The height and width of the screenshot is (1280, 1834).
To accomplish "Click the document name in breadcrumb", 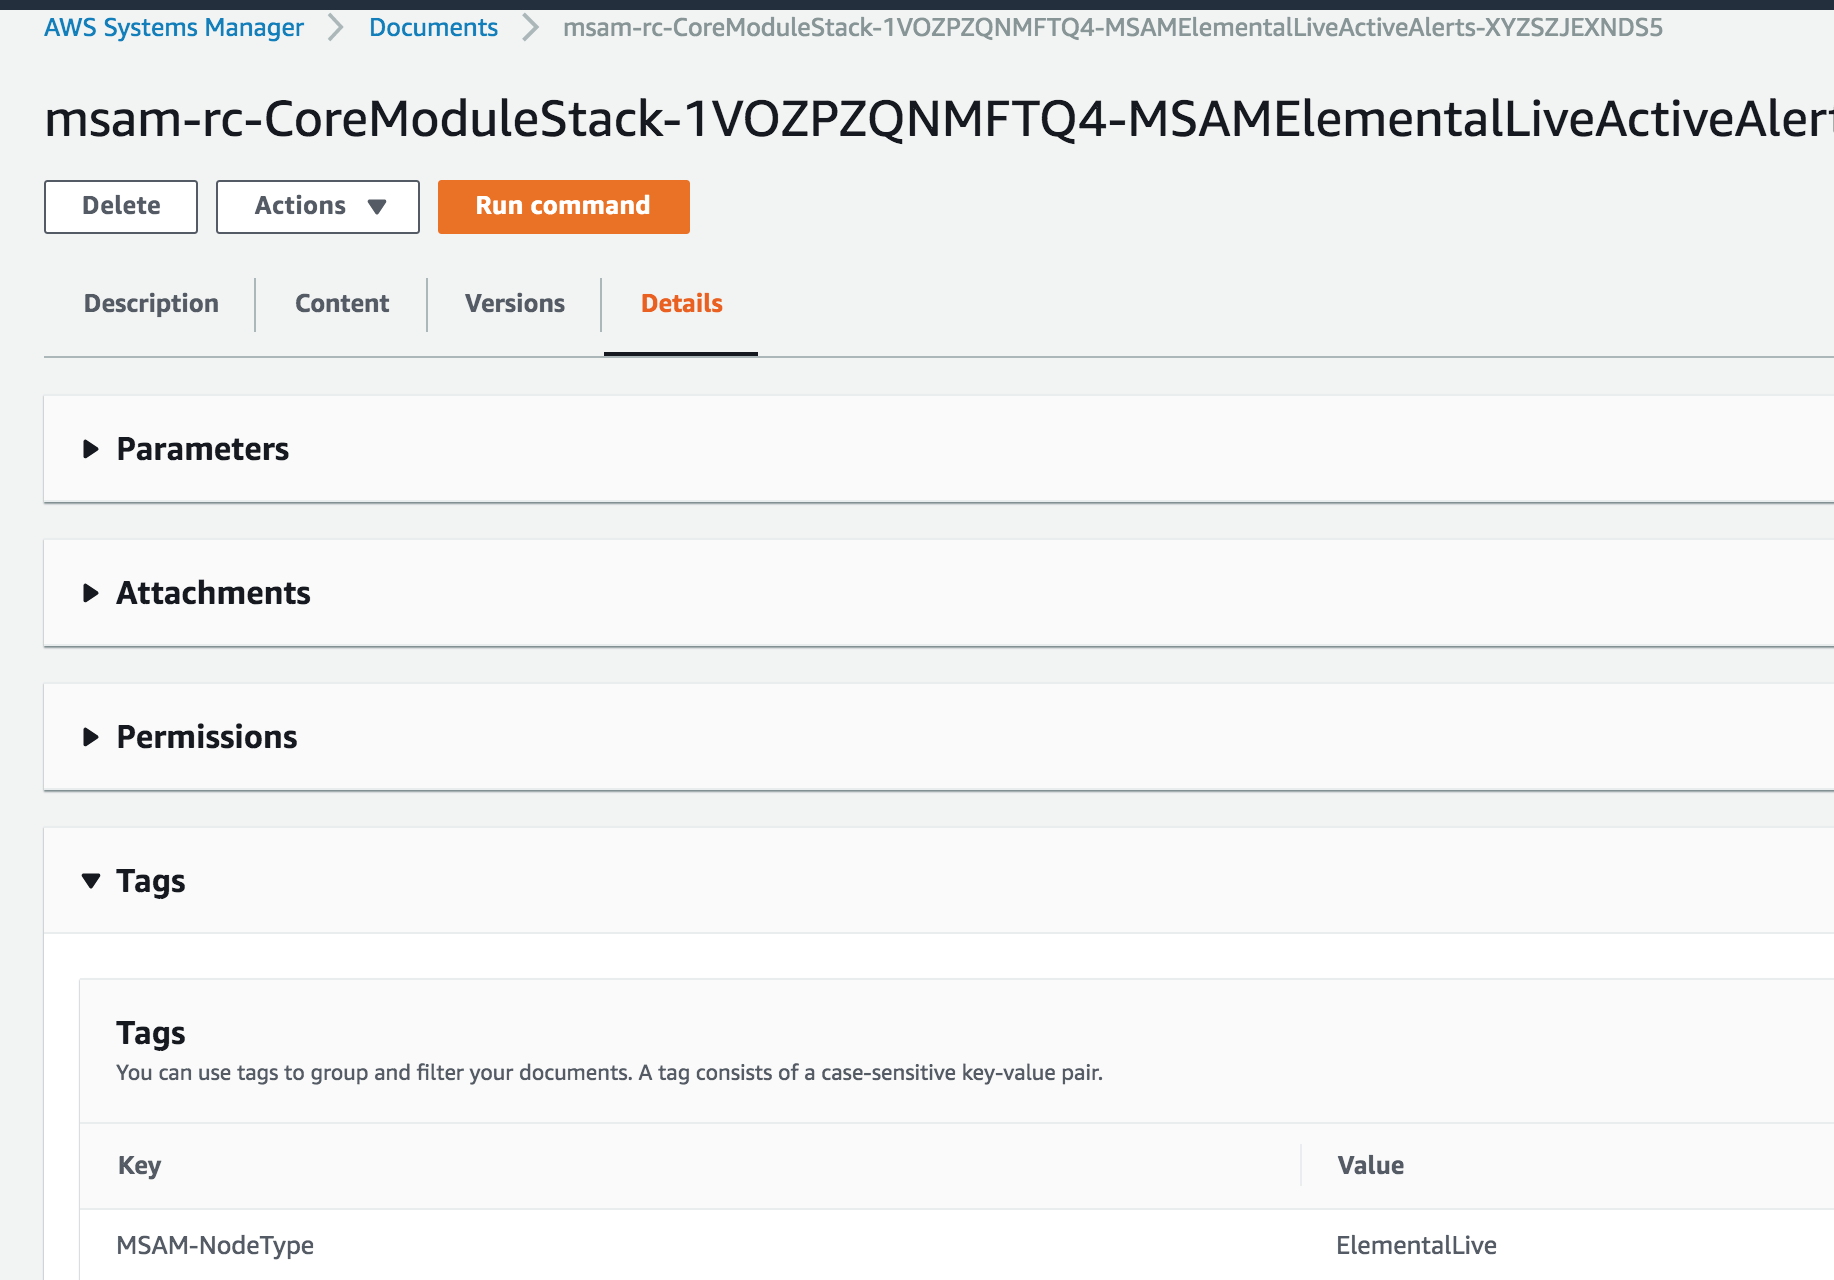I will click(1113, 27).
